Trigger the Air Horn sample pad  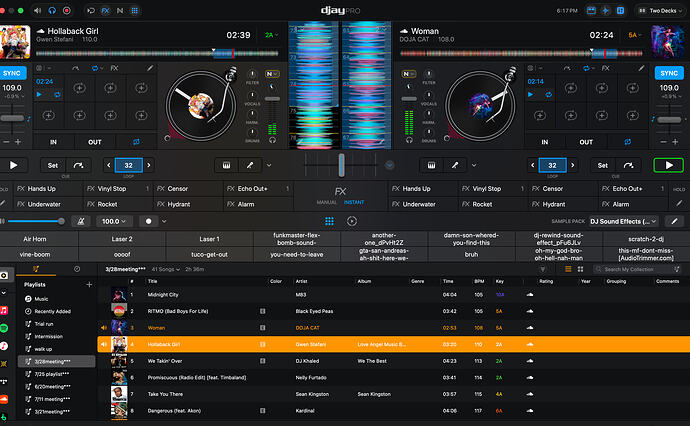pyautogui.click(x=35, y=239)
